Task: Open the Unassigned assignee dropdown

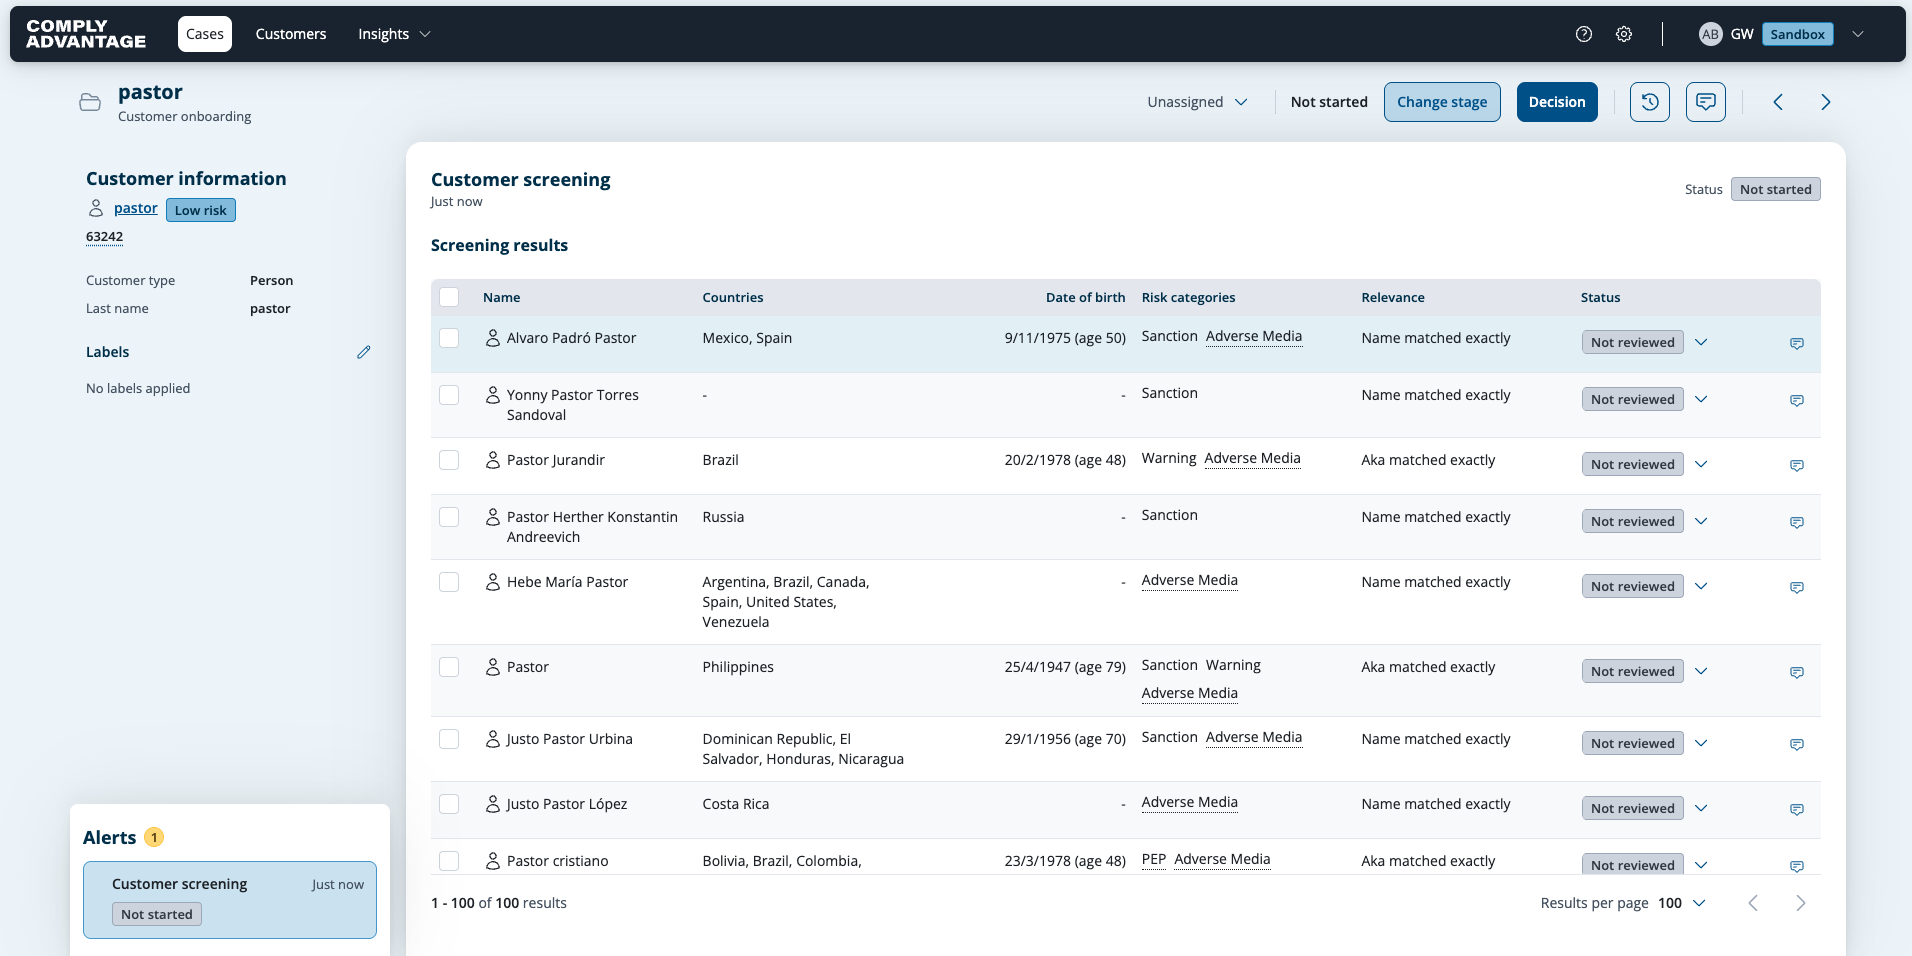Action: pos(1197,102)
